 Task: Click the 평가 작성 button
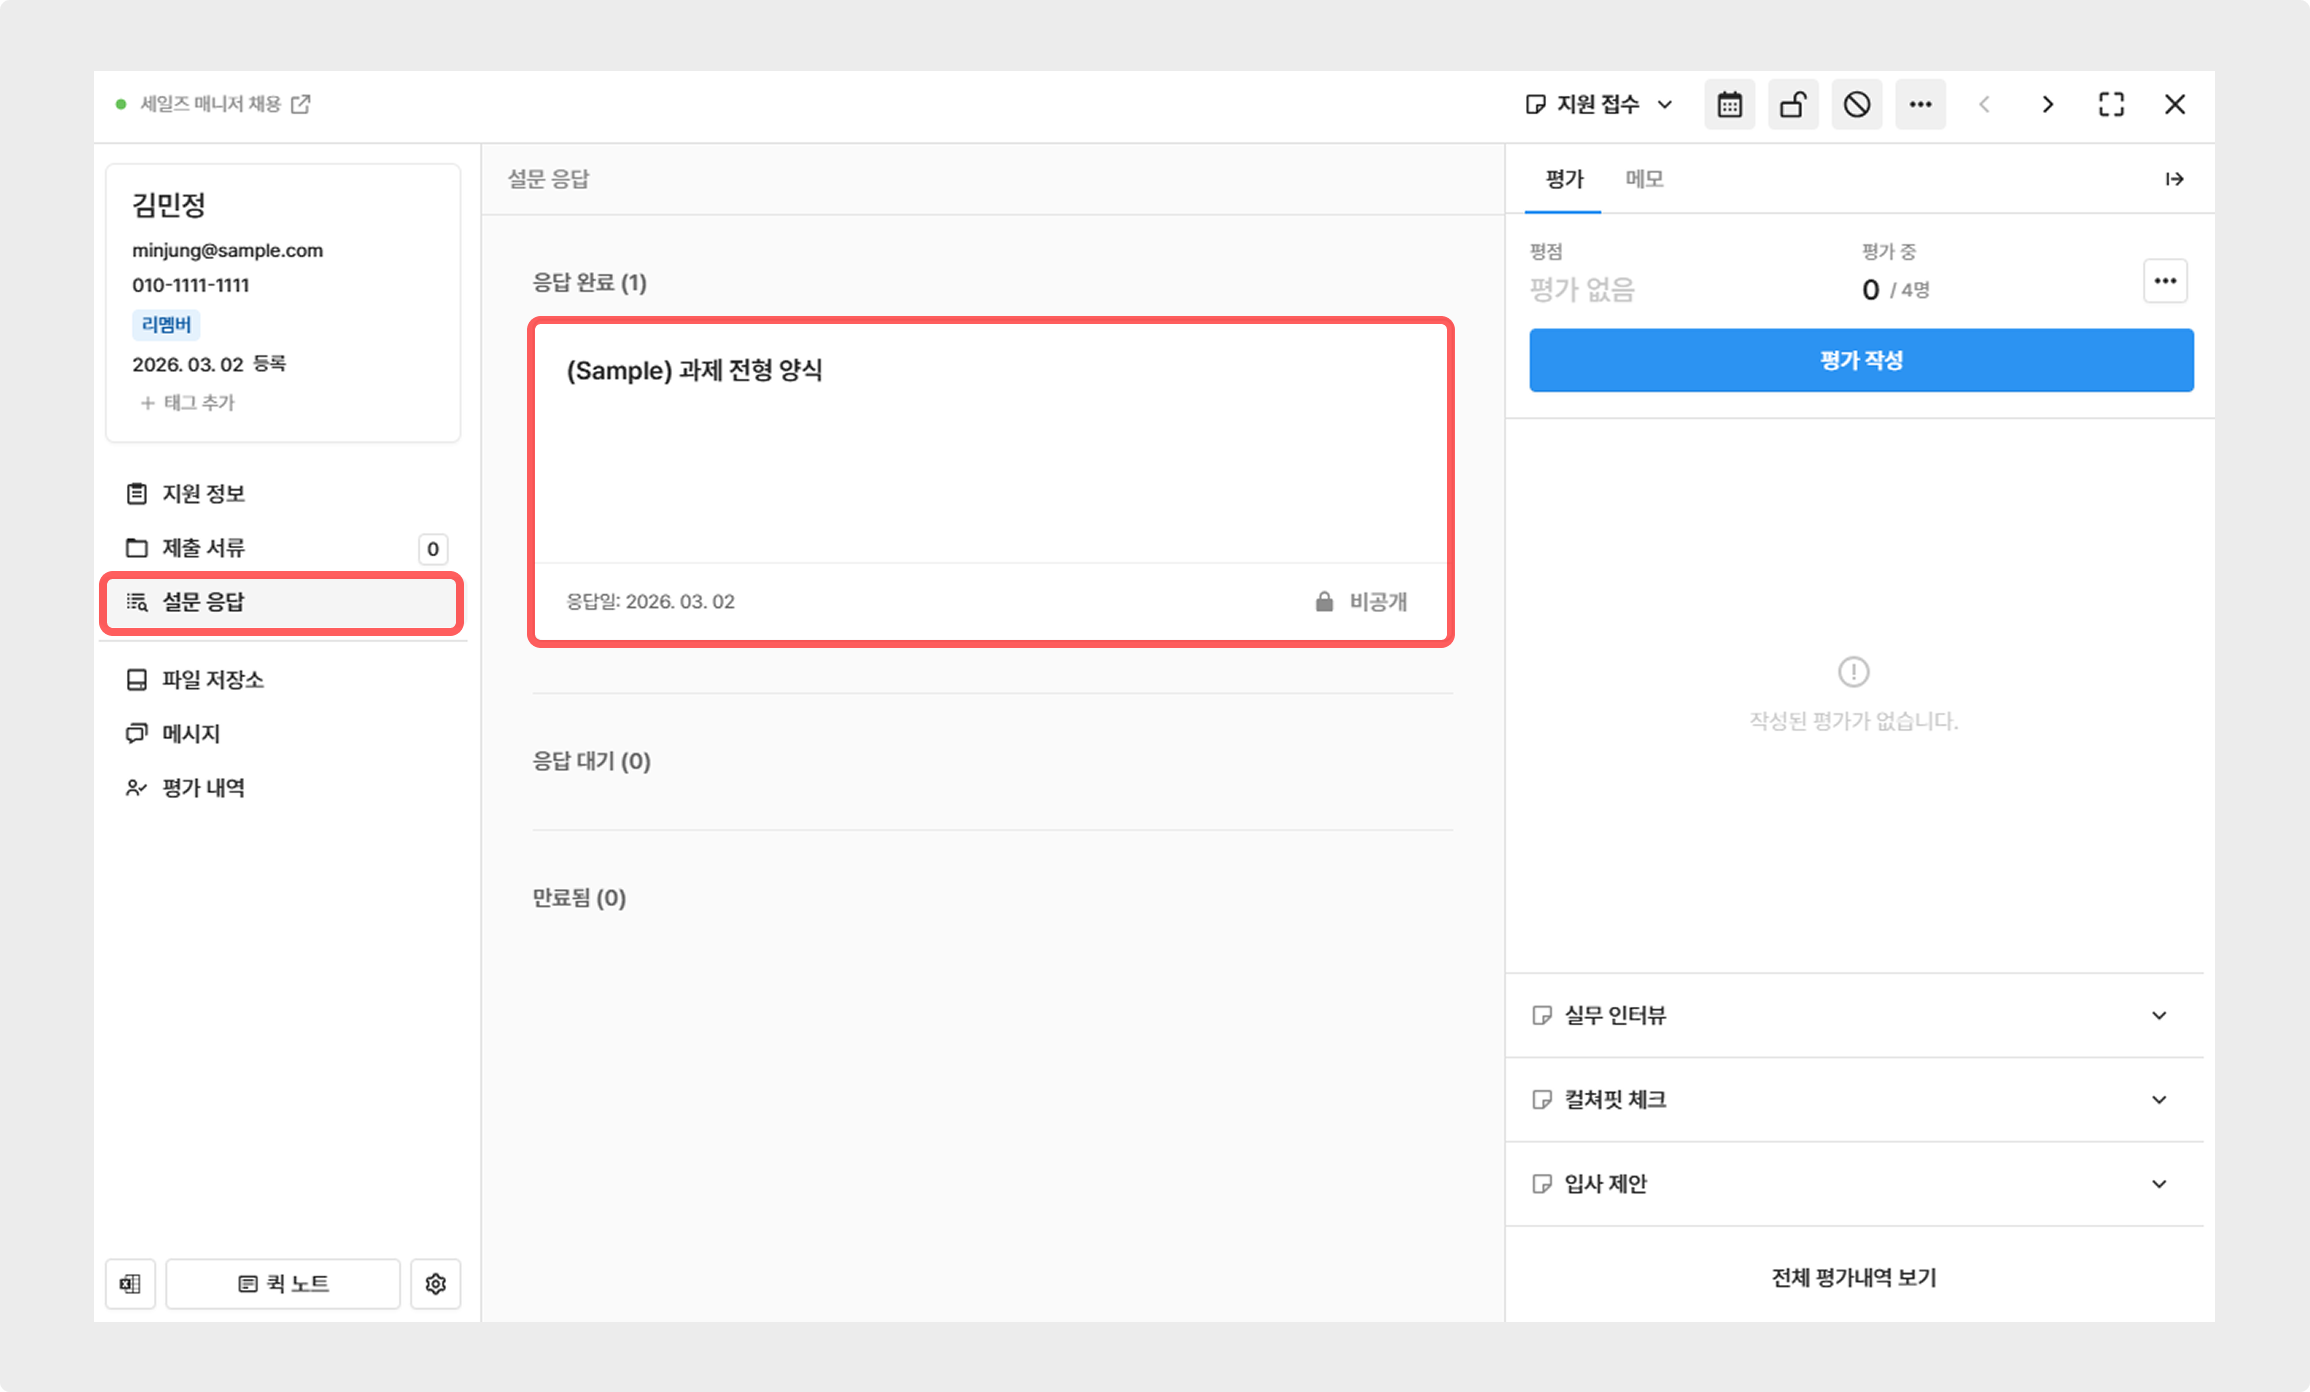pyautogui.click(x=1861, y=360)
